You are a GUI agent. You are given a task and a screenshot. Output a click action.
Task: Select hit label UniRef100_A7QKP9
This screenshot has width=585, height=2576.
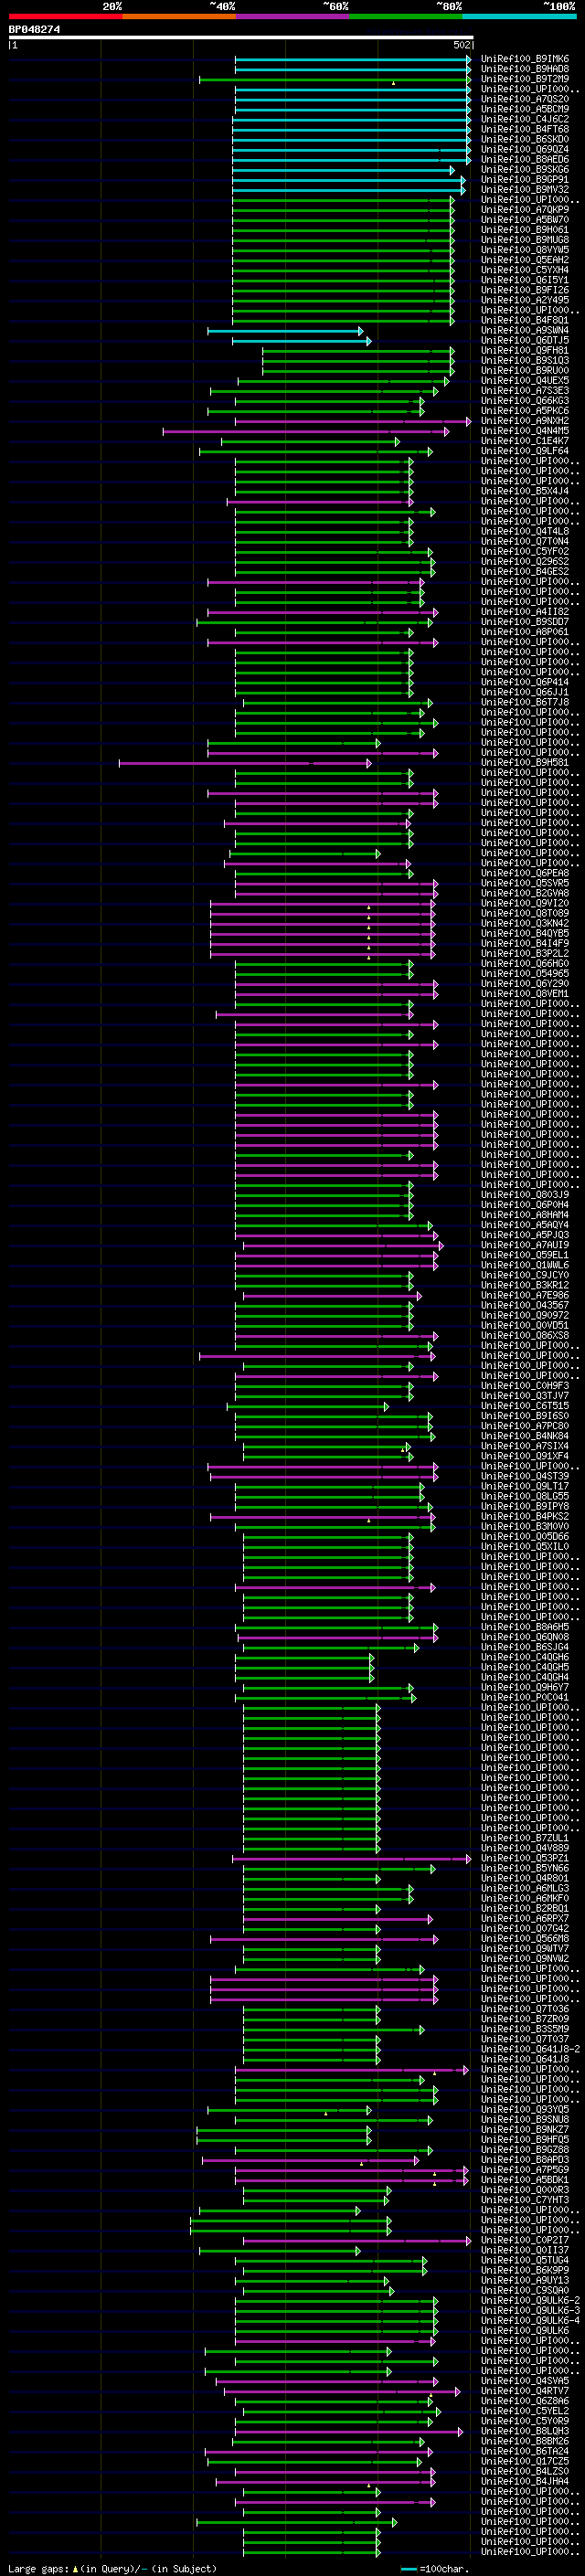[x=525, y=210]
